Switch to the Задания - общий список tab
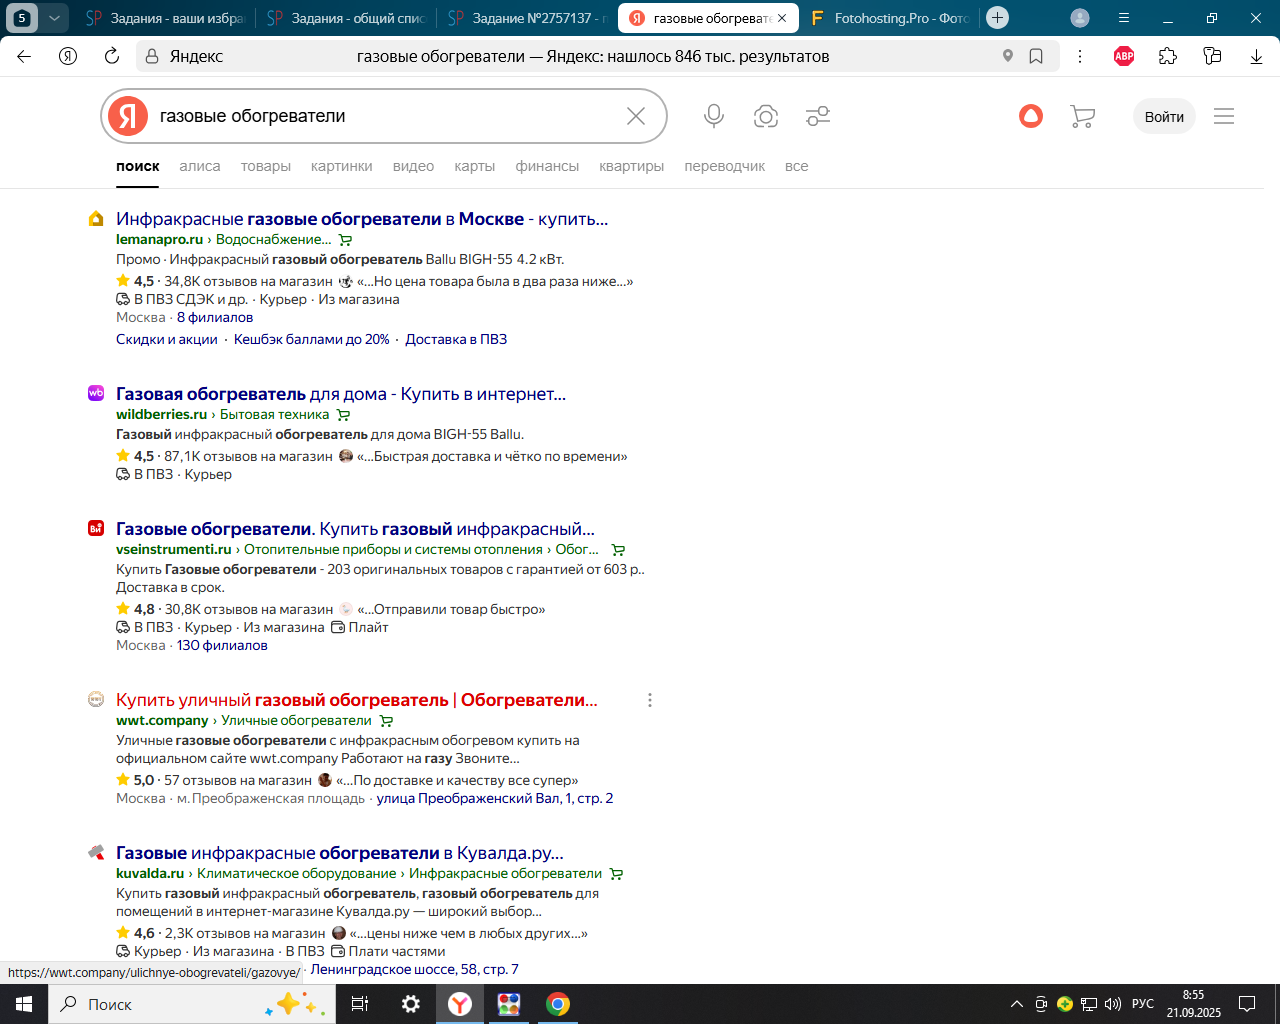The width and height of the screenshot is (1280, 1024). [346, 18]
